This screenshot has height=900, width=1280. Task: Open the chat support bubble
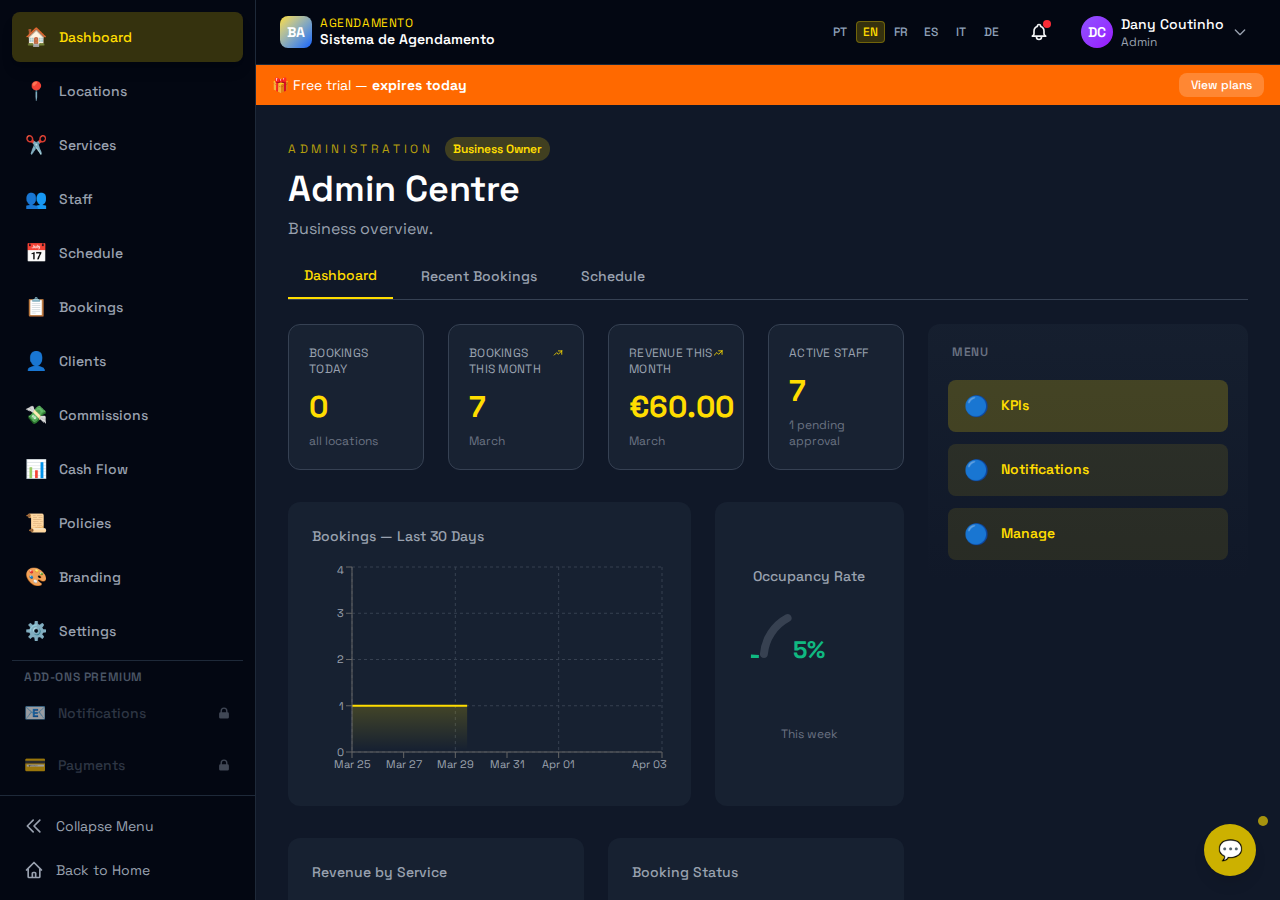1230,850
